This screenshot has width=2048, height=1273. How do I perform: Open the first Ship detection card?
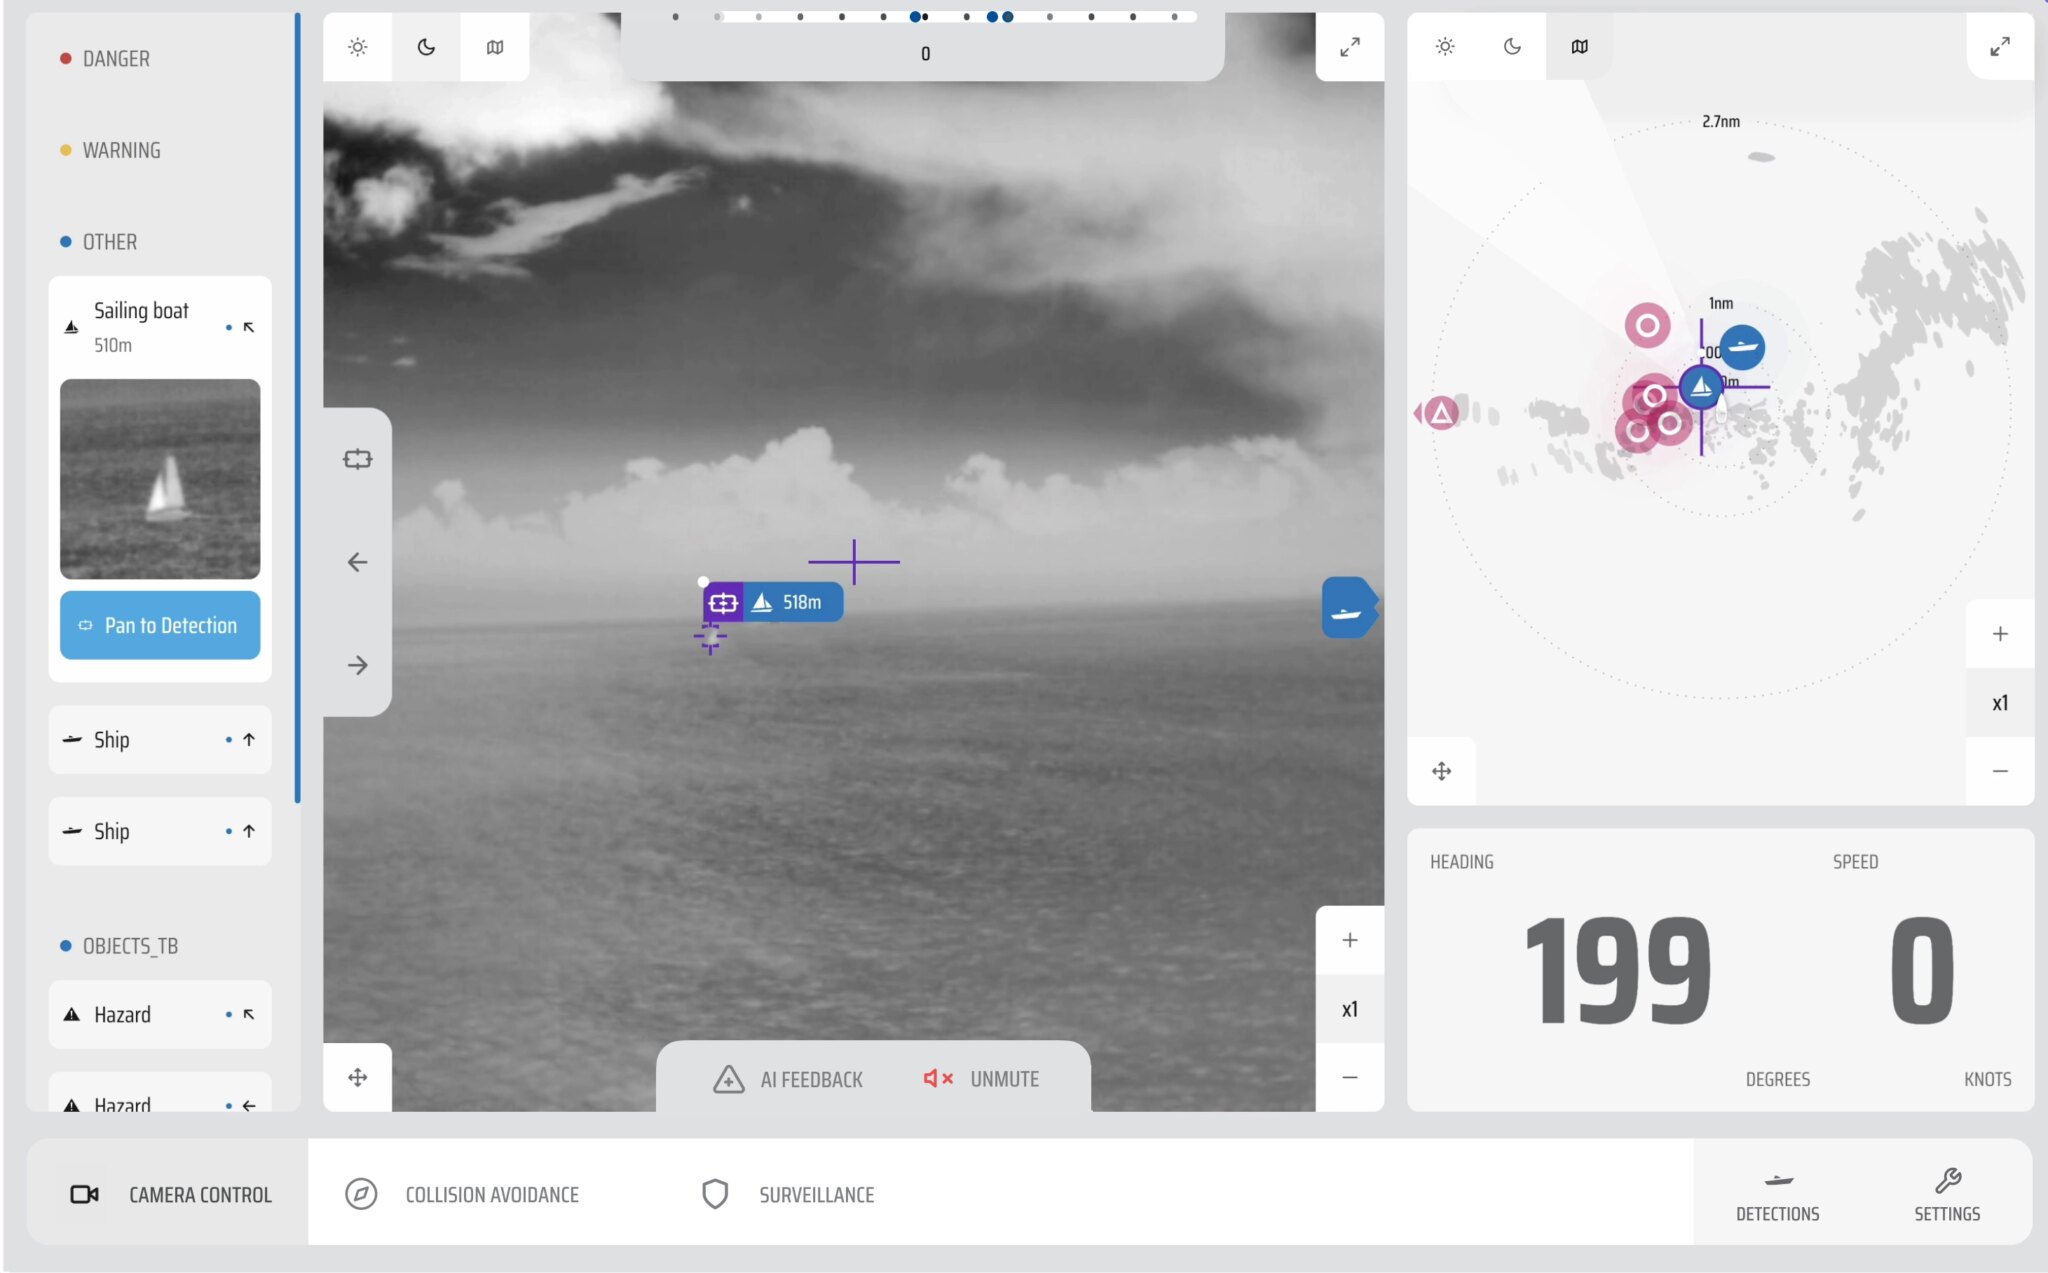click(x=159, y=739)
